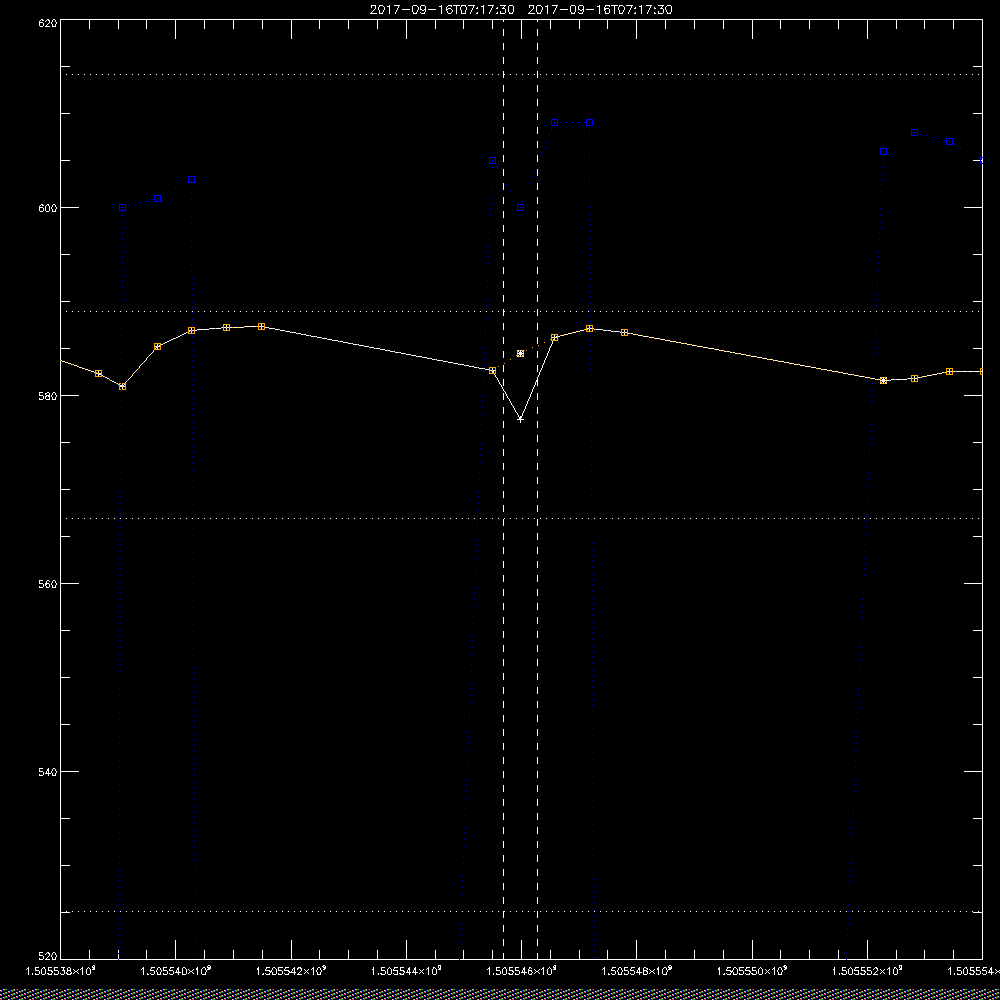Click the y-axis label 600

(48, 208)
